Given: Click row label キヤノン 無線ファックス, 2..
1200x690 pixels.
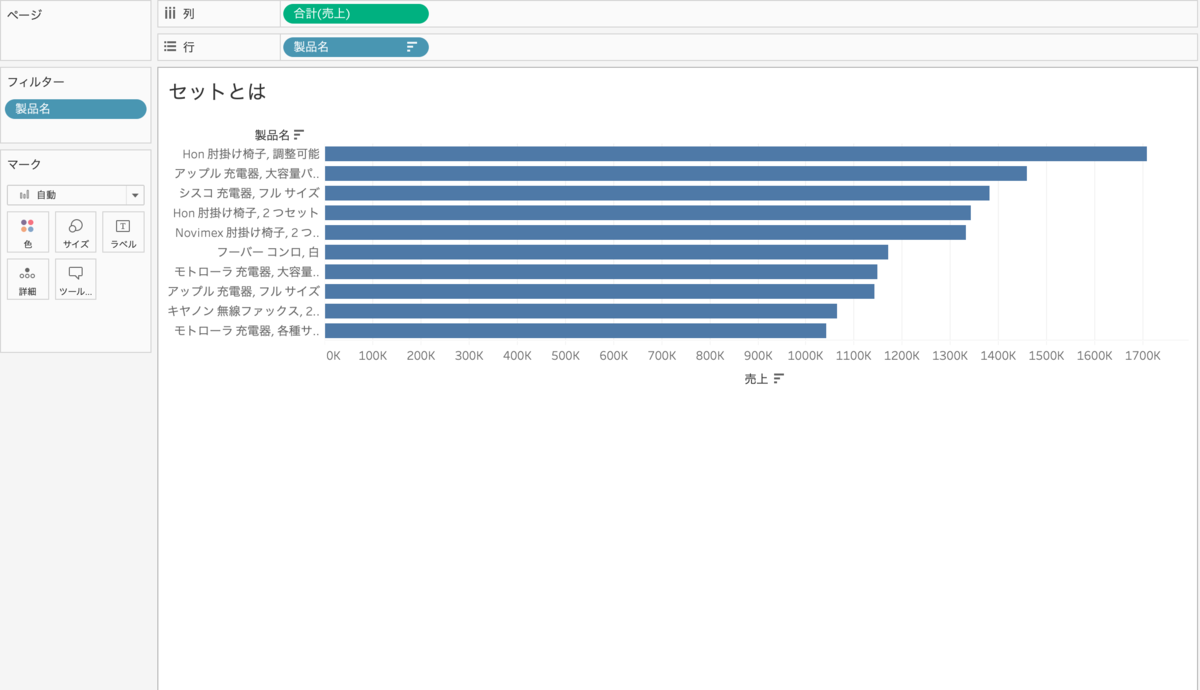Looking at the screenshot, I should point(244,311).
